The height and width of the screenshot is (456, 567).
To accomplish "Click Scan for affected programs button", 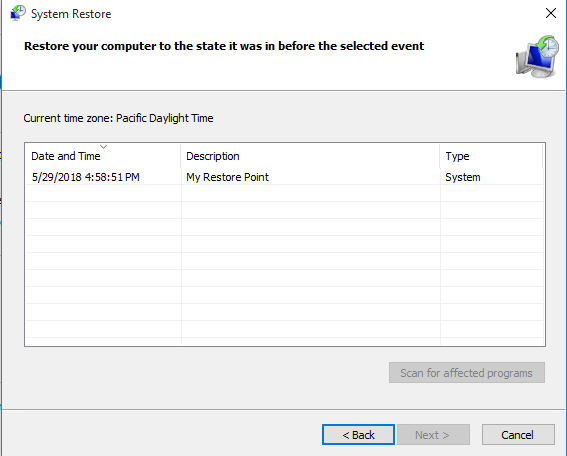I will pos(467,372).
